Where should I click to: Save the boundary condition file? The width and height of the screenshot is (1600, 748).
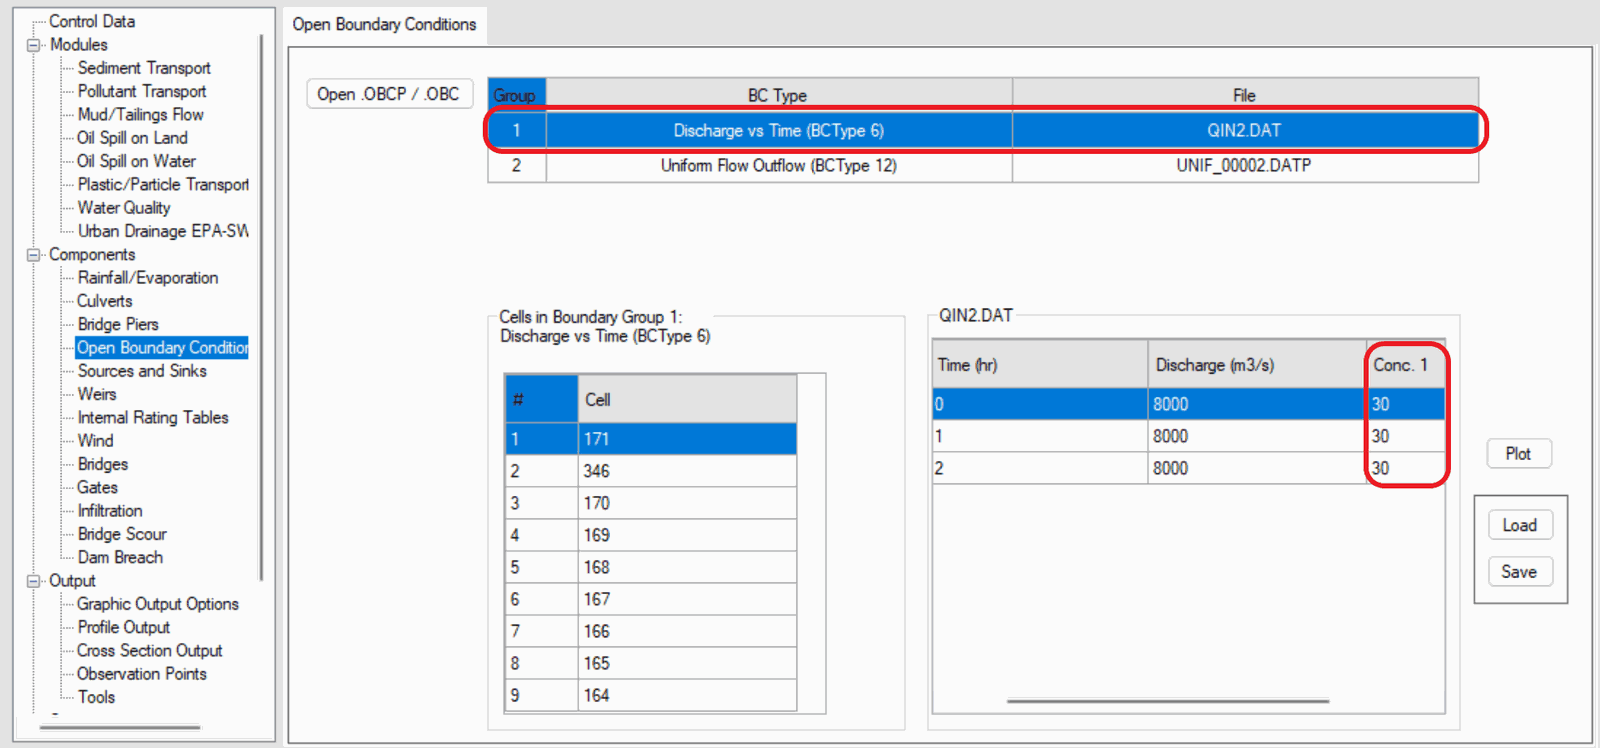pos(1518,572)
